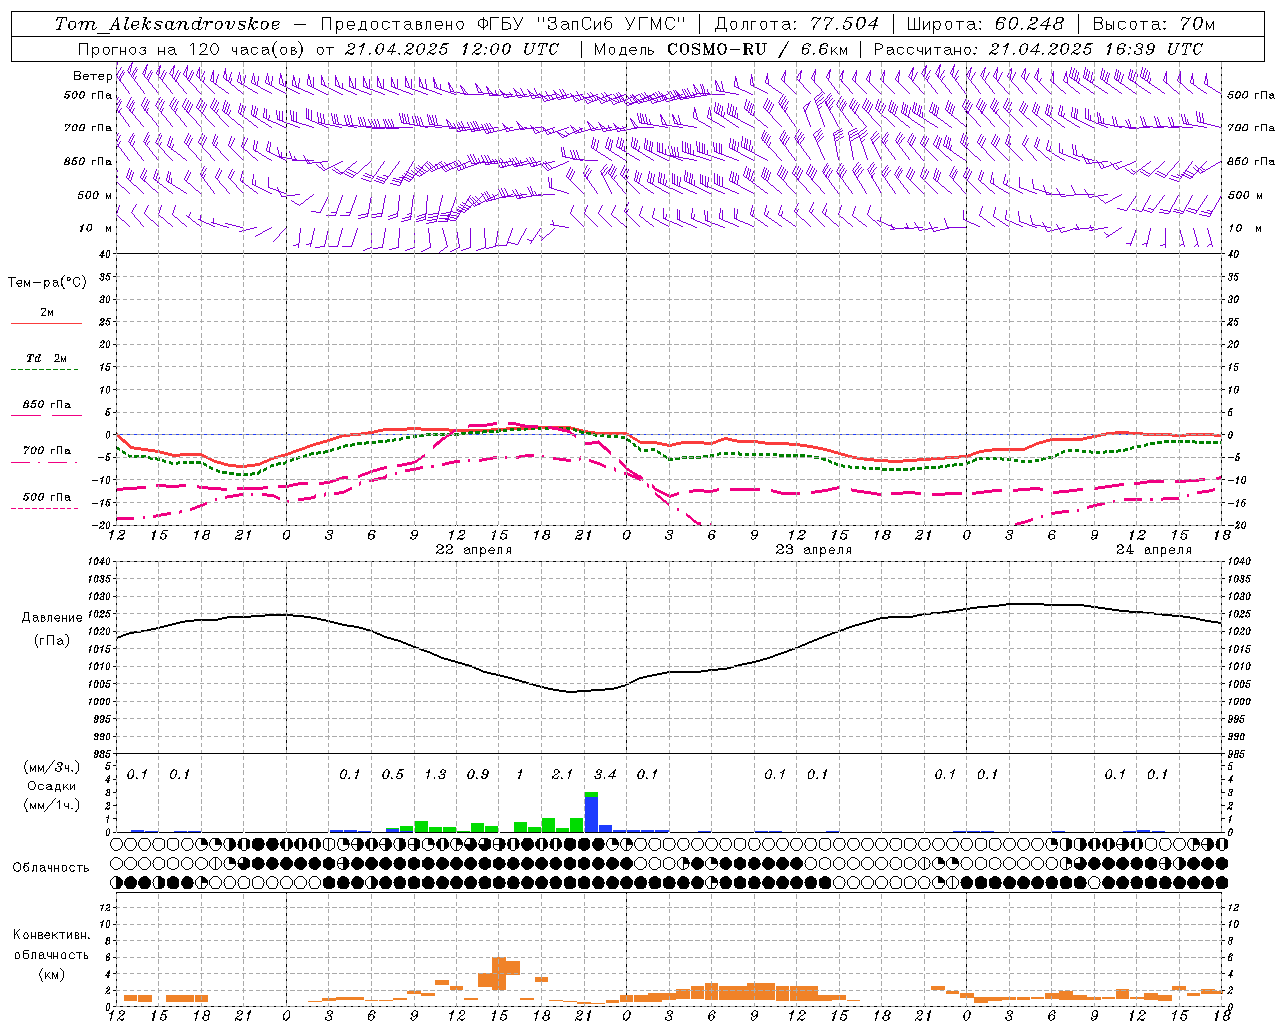The height and width of the screenshot is (1024, 1280).
Task: Click the text Прогноз на 120 часа(ов)
Action: [192, 49]
